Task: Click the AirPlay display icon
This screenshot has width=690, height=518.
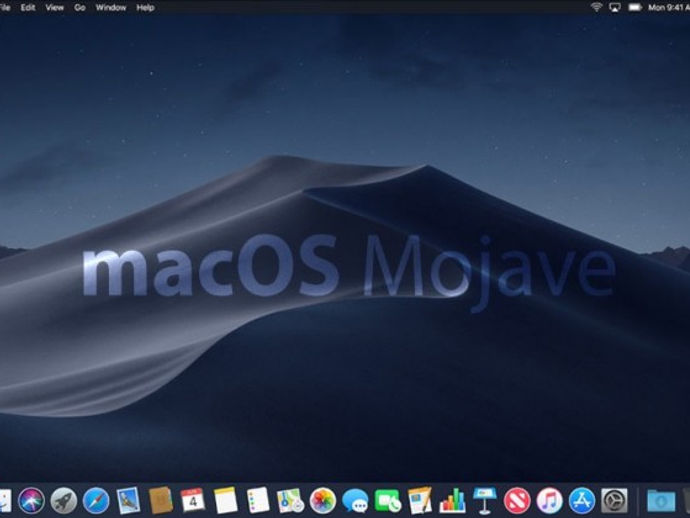Action: tap(615, 7)
